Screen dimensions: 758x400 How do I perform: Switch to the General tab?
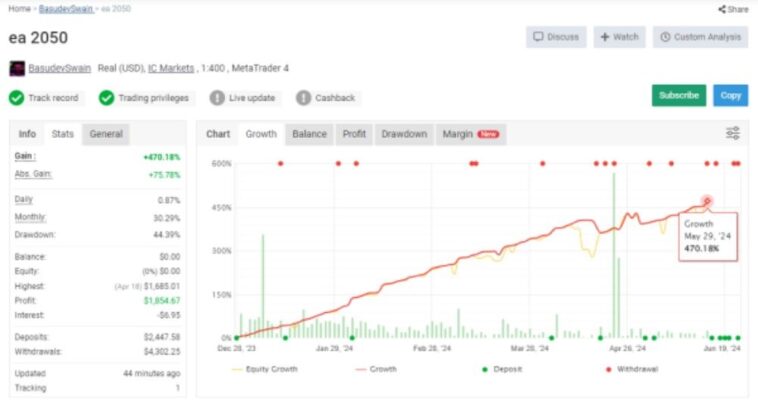click(106, 134)
